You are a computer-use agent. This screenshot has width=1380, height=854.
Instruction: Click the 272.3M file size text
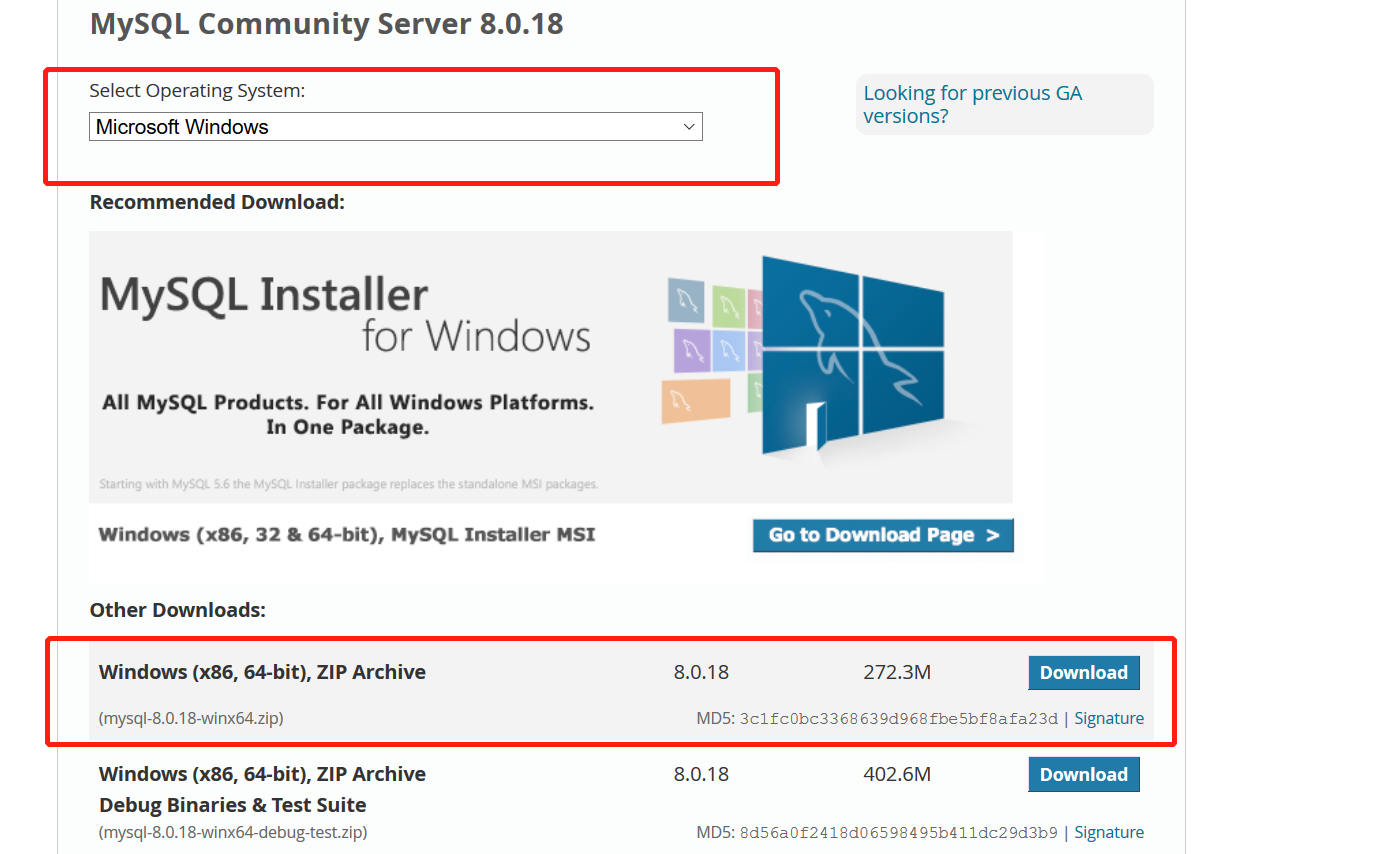click(x=897, y=672)
